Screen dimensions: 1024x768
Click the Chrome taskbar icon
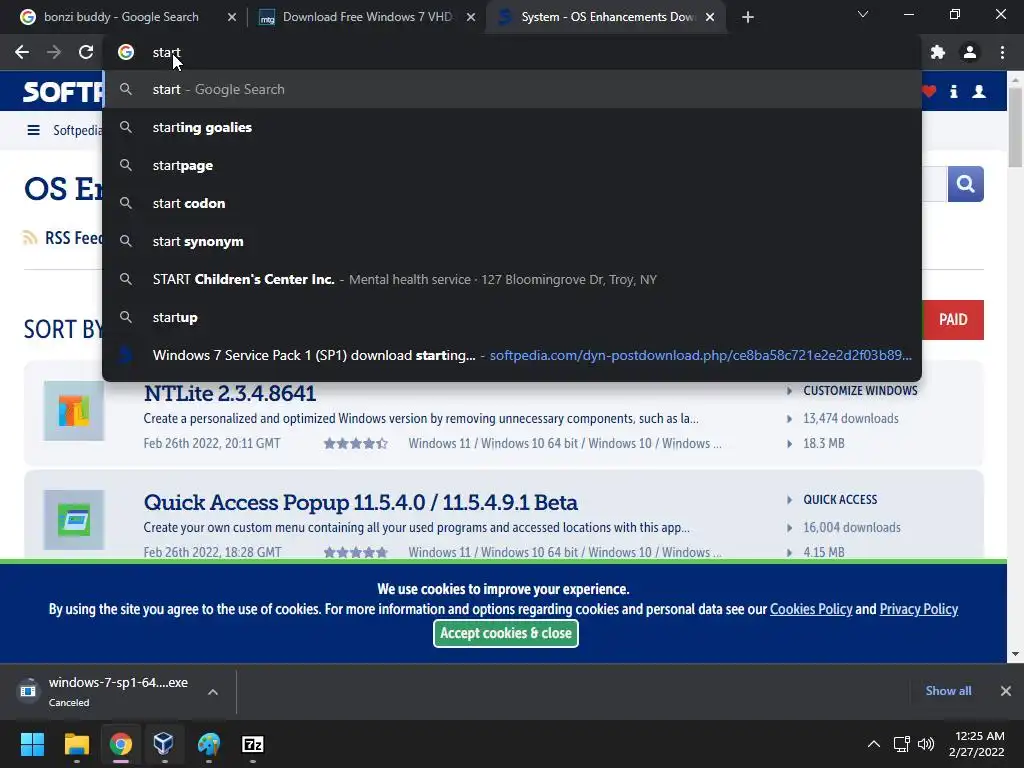[121, 744]
